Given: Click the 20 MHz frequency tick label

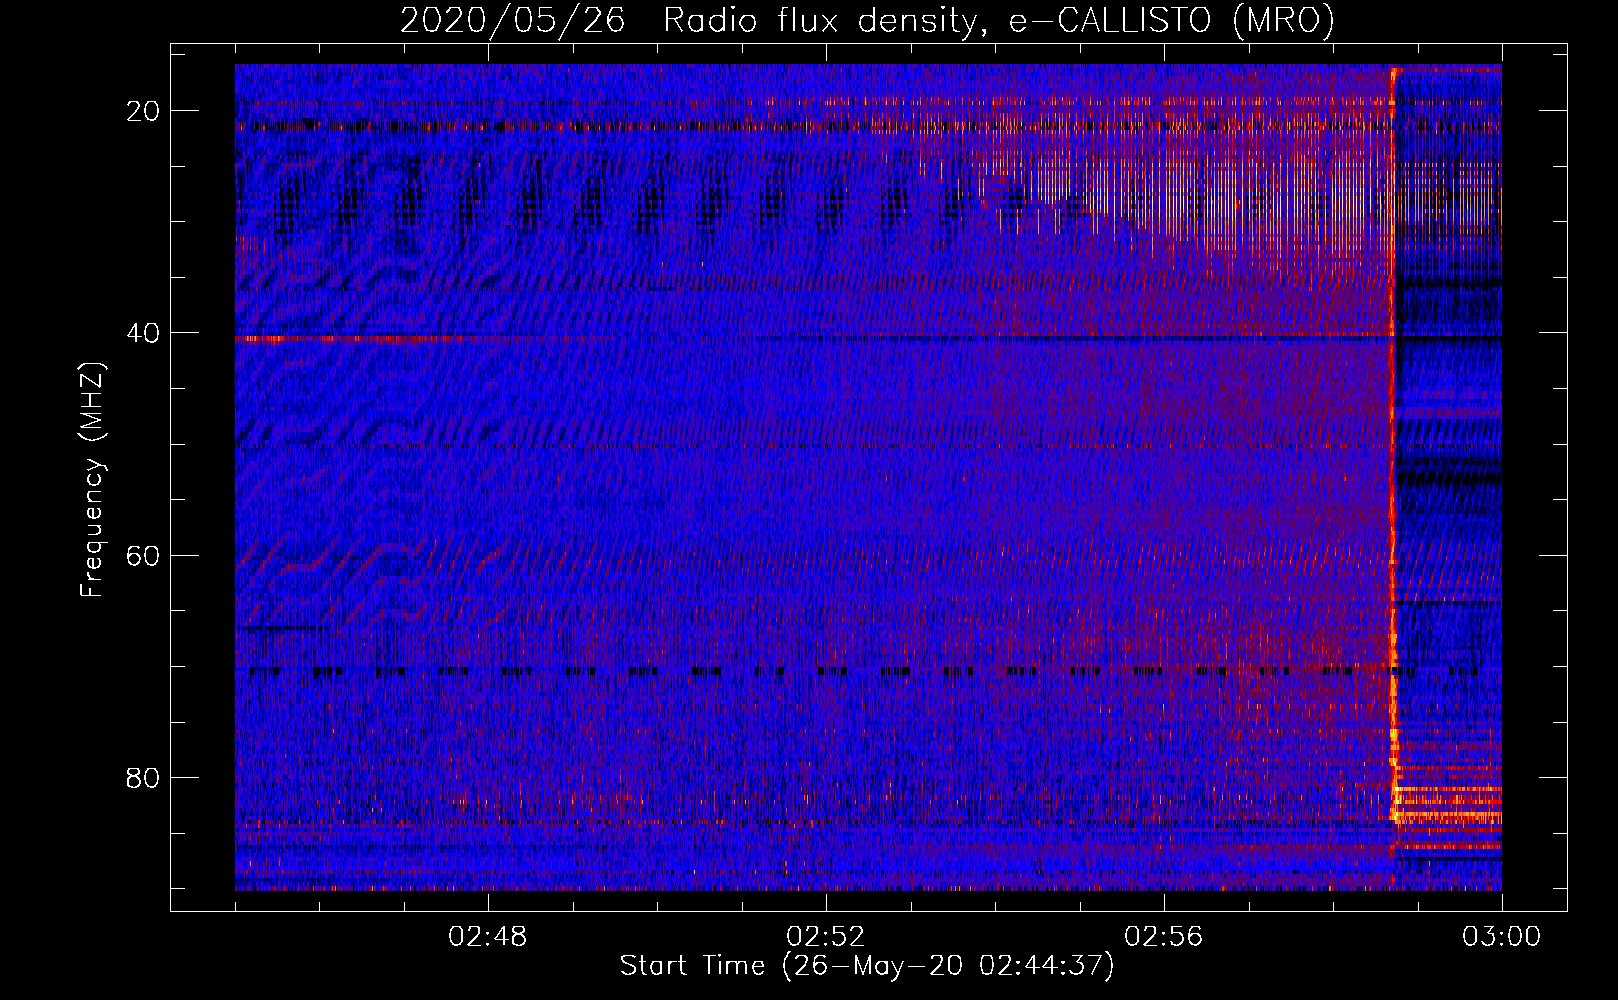Looking at the screenshot, I should click(x=144, y=111).
